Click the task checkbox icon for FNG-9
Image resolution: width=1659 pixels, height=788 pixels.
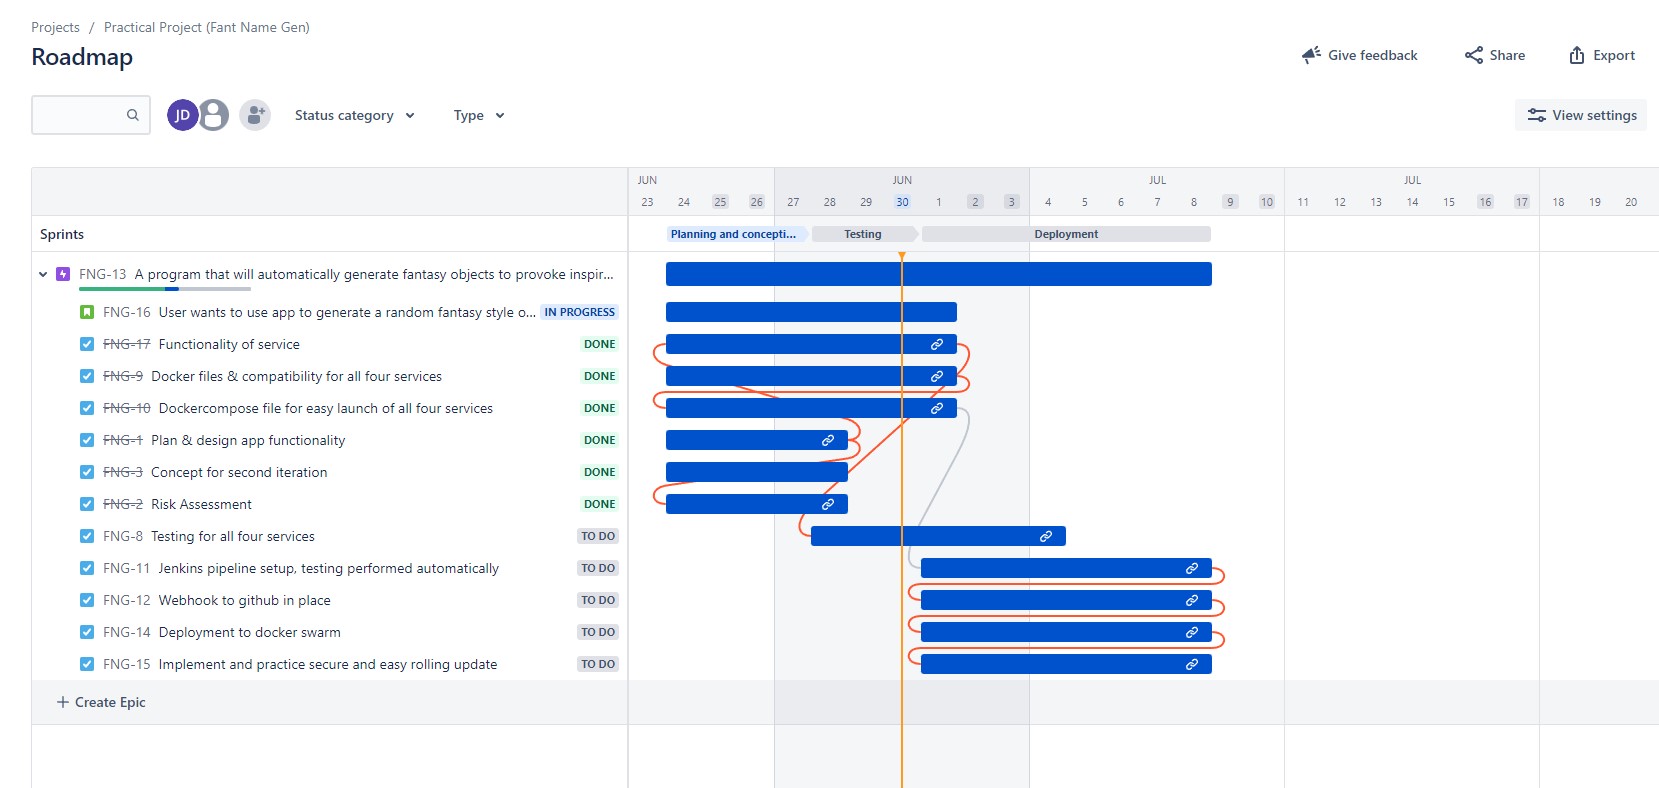(x=87, y=376)
